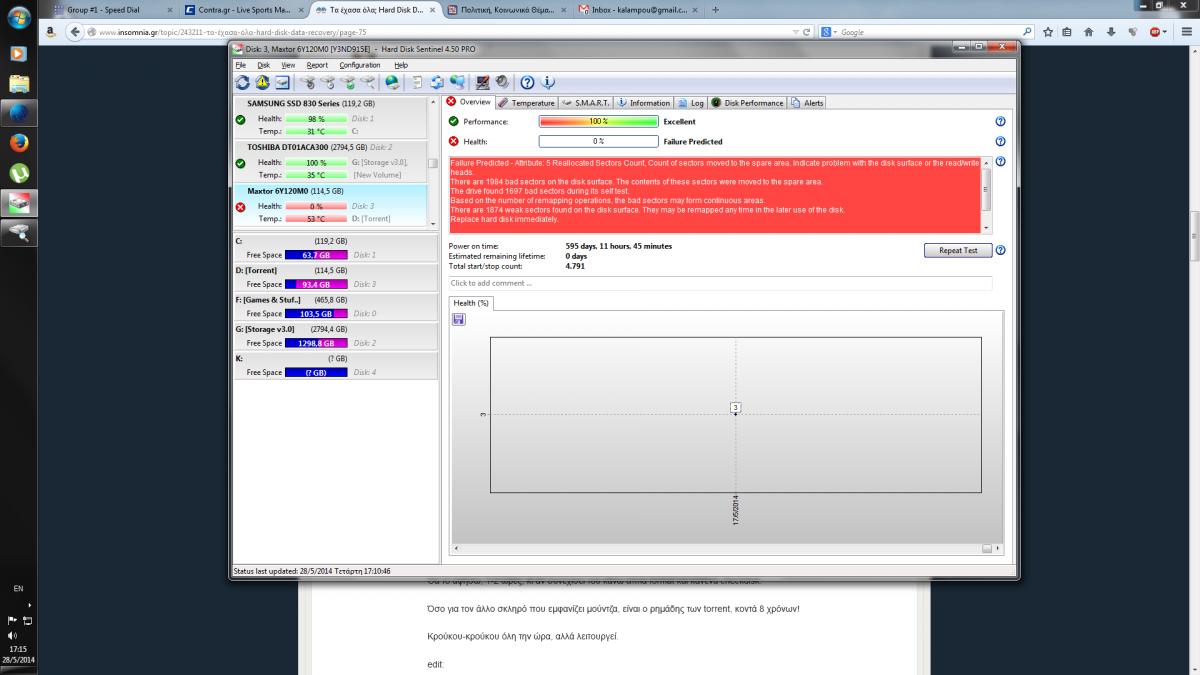Switch to the Temperature tab
The height and width of the screenshot is (675, 1200).
click(526, 102)
